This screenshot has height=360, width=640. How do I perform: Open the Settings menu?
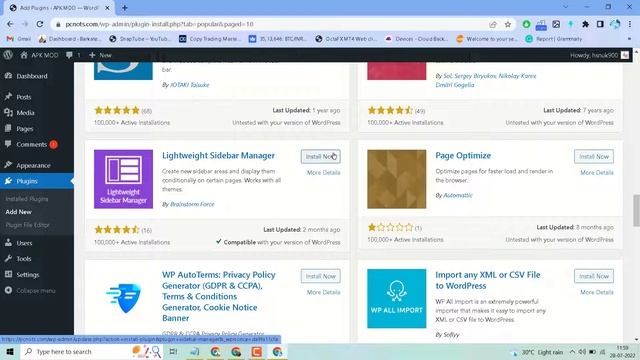(x=27, y=275)
